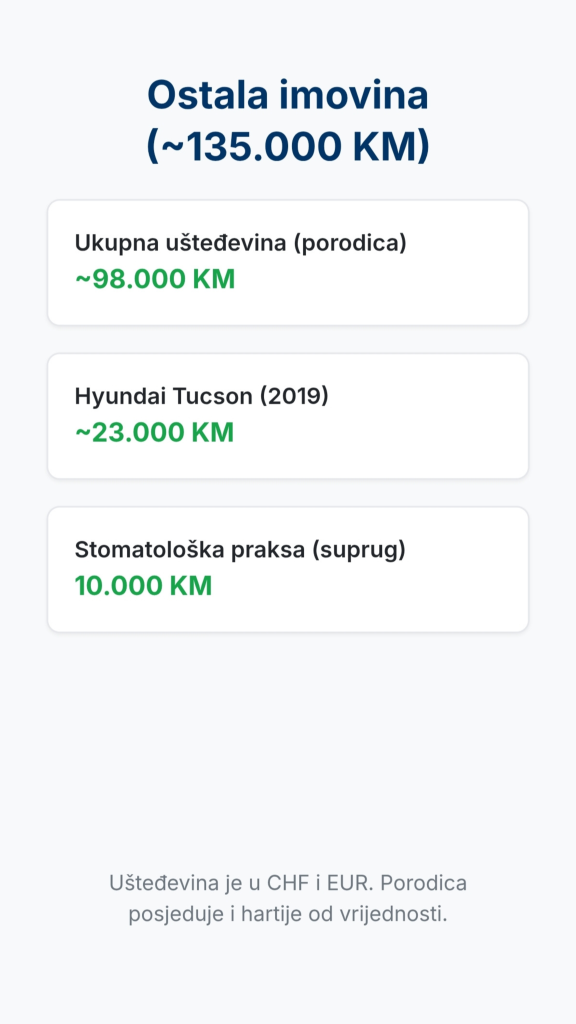Image resolution: width=576 pixels, height=1024 pixels.
Task: Click the footer note about CHF and EUR savings
Action: (x=288, y=898)
